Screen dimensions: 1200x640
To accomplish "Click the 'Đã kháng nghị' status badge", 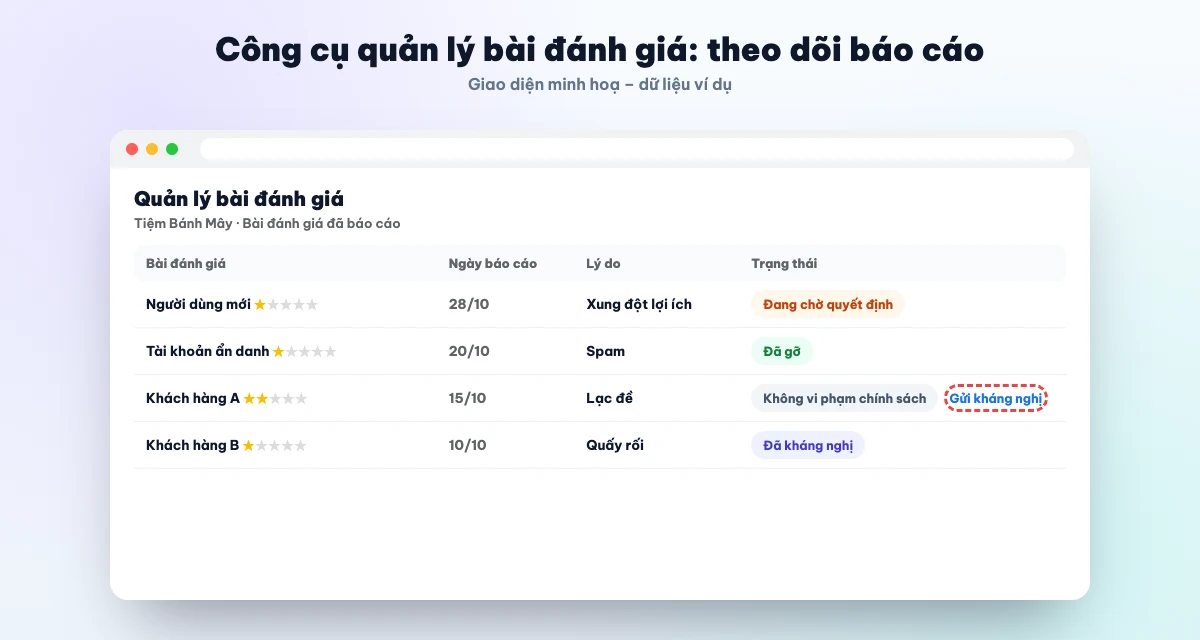I will point(807,445).
